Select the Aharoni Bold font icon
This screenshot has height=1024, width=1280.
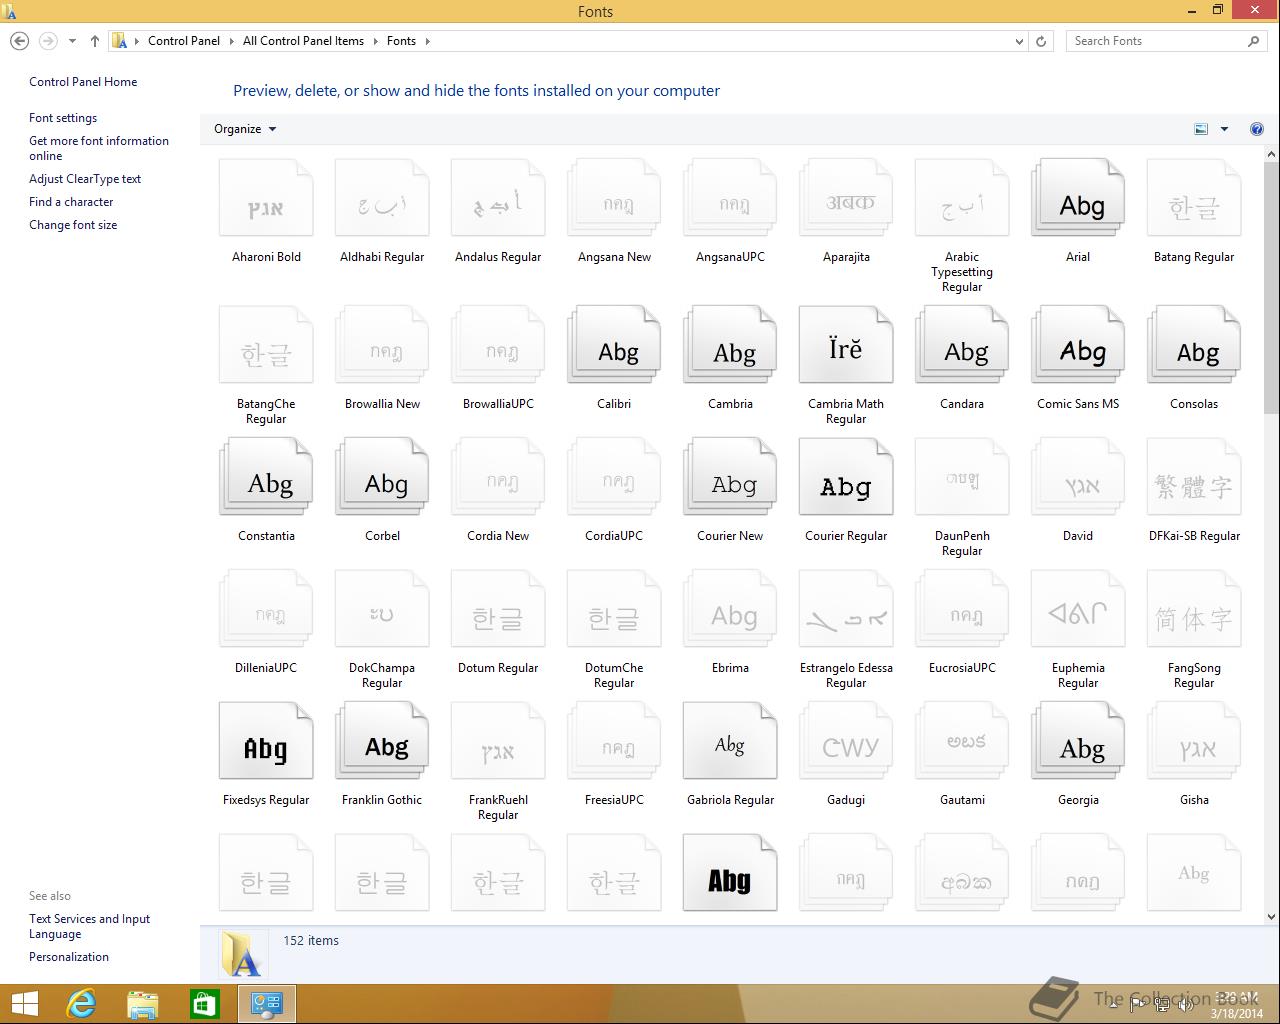click(266, 199)
